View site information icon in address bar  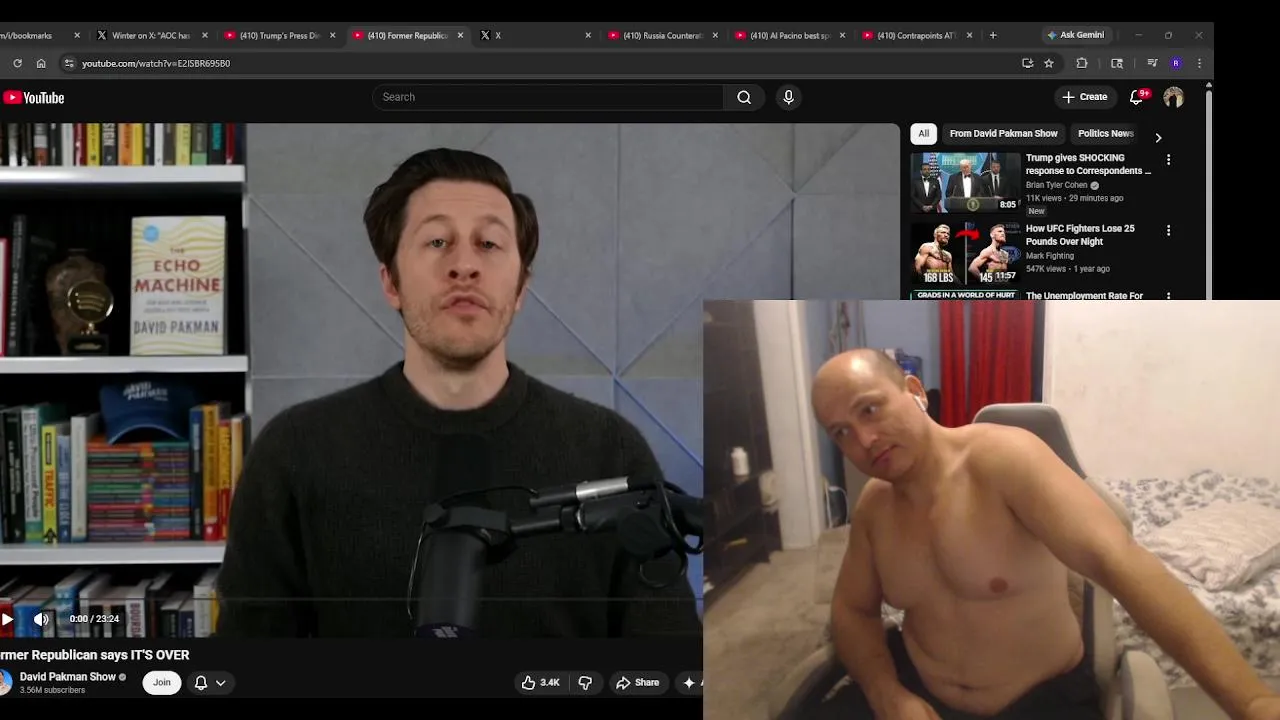tap(68, 63)
